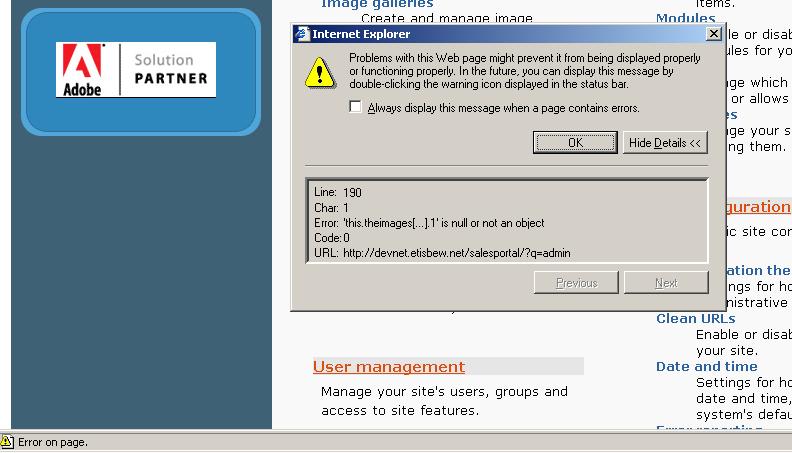Open the User management link

click(388, 367)
